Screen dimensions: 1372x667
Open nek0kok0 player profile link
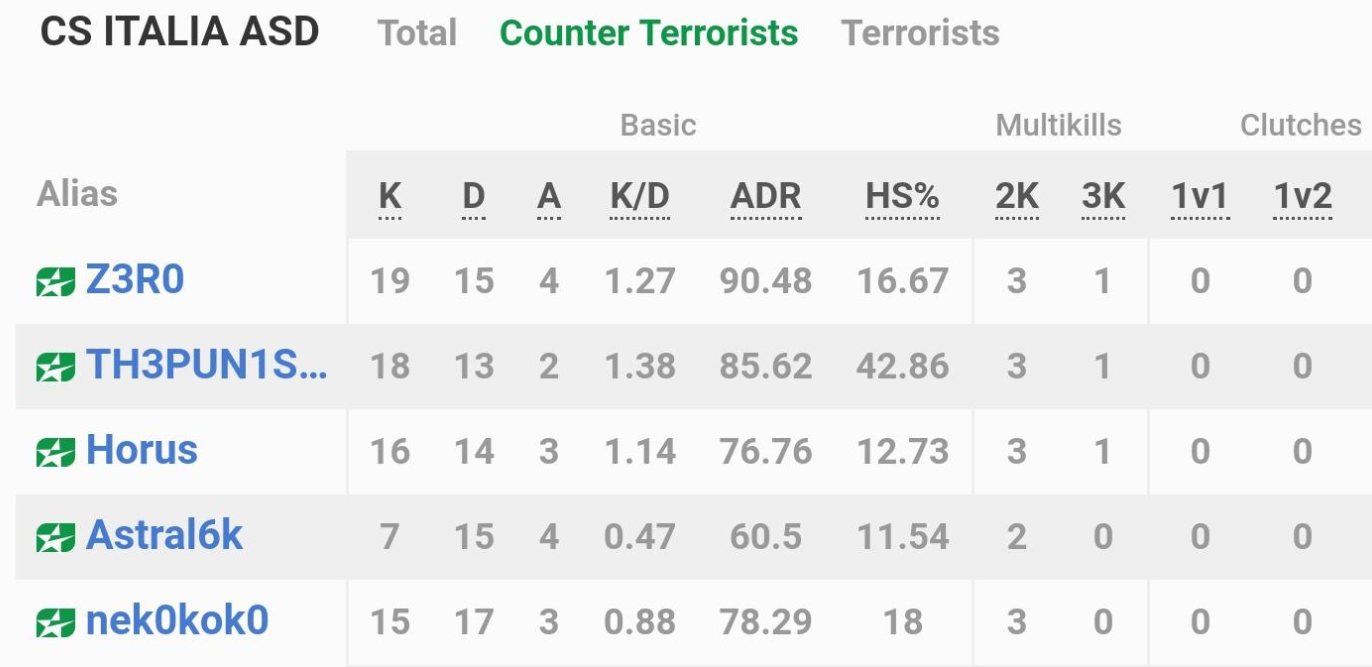178,621
